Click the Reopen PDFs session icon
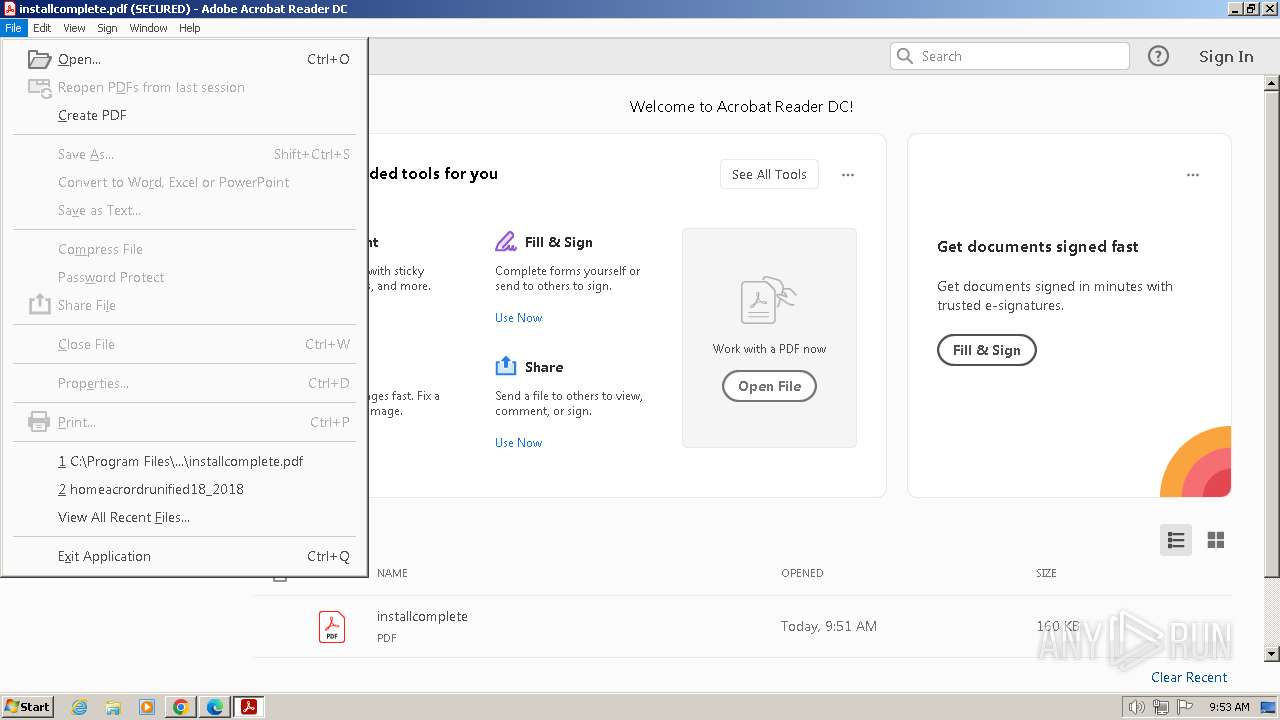 click(x=40, y=88)
